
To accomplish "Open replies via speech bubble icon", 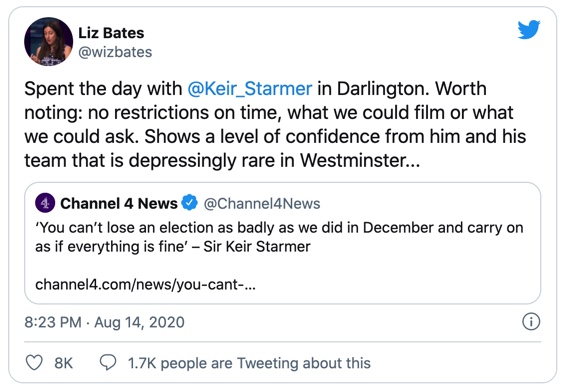I will click(x=108, y=362).
